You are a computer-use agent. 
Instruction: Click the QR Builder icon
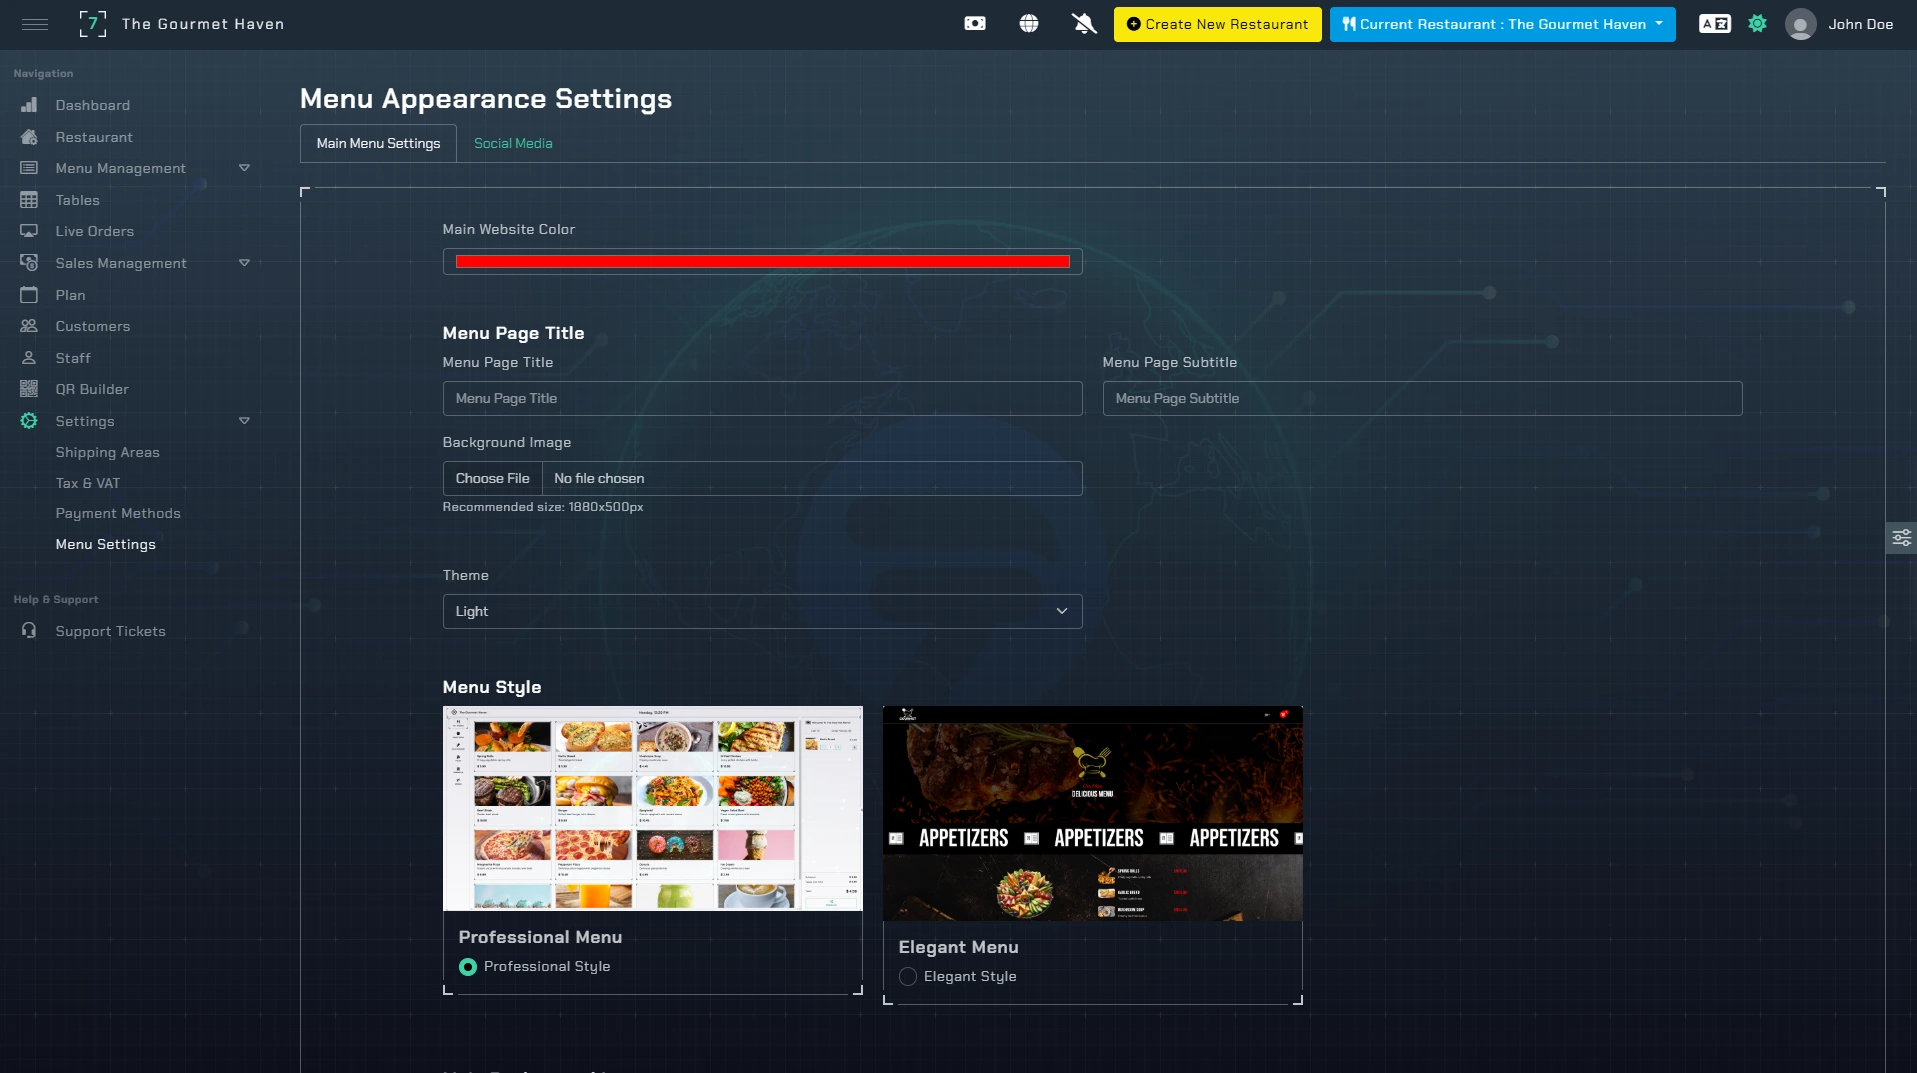29,389
